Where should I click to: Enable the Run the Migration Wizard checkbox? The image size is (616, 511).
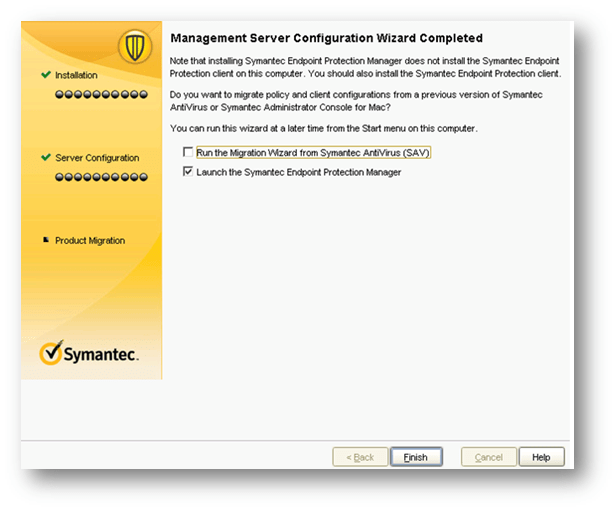point(188,153)
